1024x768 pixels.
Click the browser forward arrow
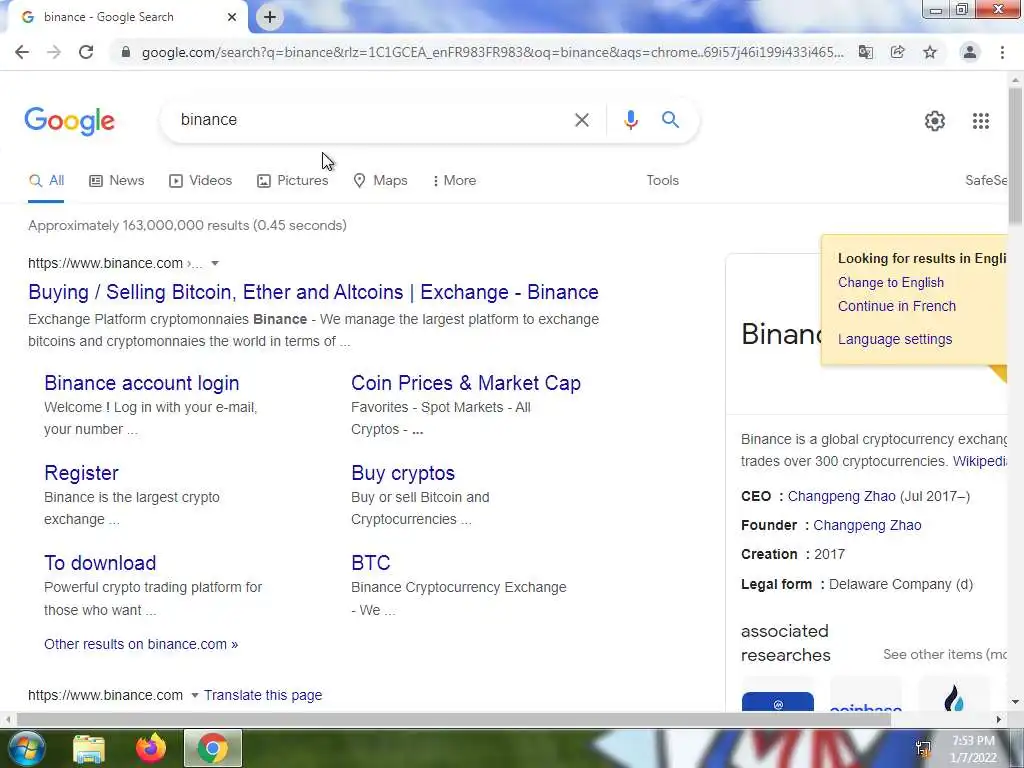pyautogui.click(x=54, y=52)
